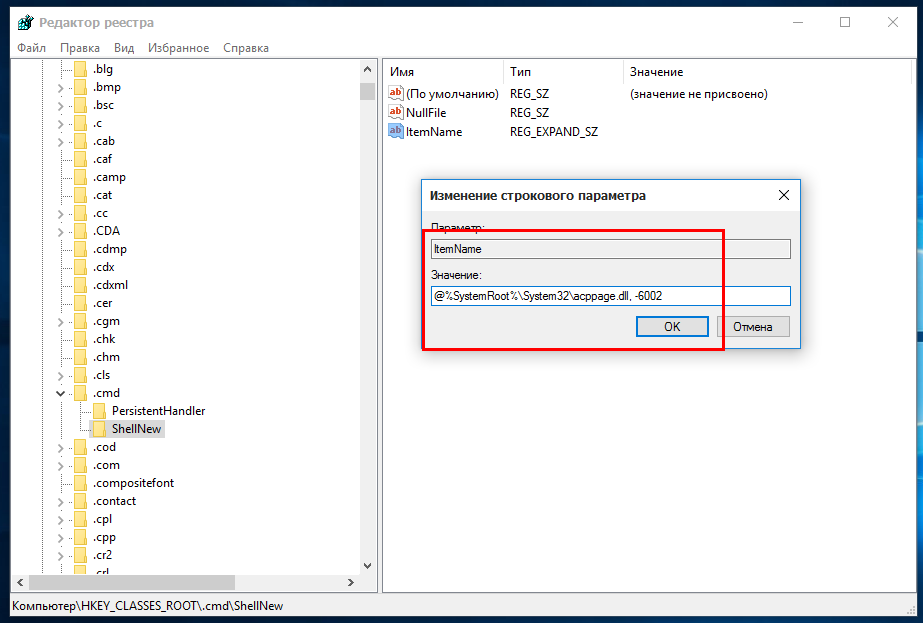Select the (По умолчанию) value name
The width and height of the screenshot is (923, 623).
coord(452,94)
